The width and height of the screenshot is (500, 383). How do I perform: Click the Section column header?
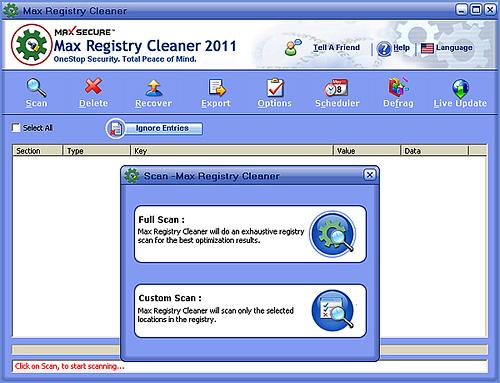pyautogui.click(x=38, y=151)
